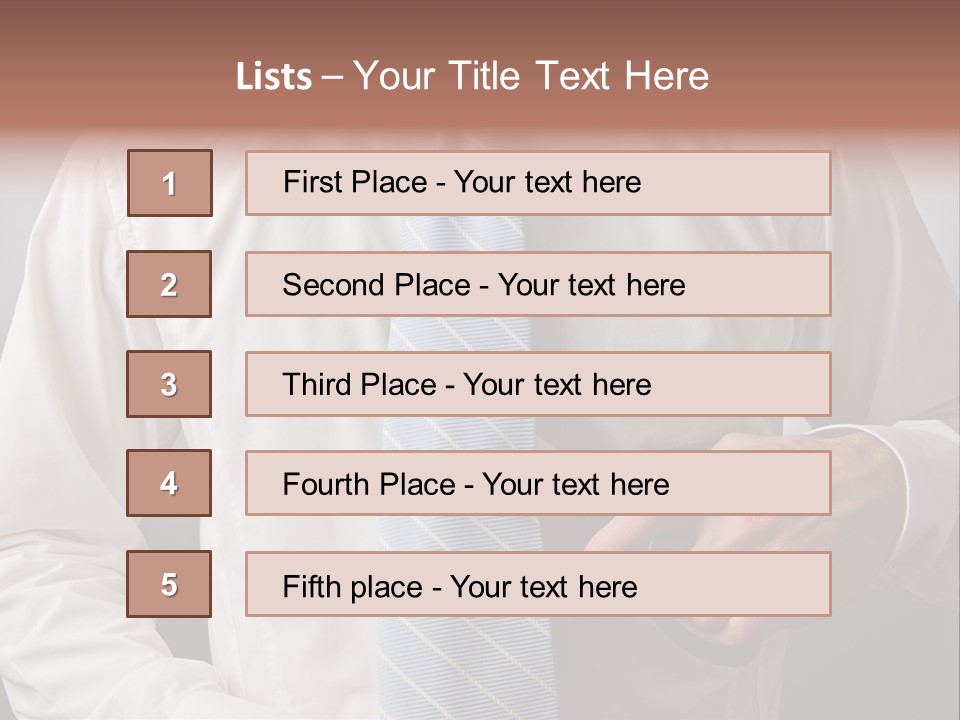Viewport: 960px width, 720px height.
Task: Click the dash between 'Lists' and 'Your Title'
Action: [333, 77]
